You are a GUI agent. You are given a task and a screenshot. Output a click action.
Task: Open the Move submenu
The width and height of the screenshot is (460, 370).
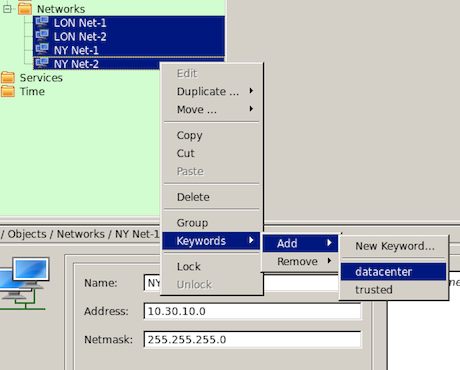pos(211,109)
